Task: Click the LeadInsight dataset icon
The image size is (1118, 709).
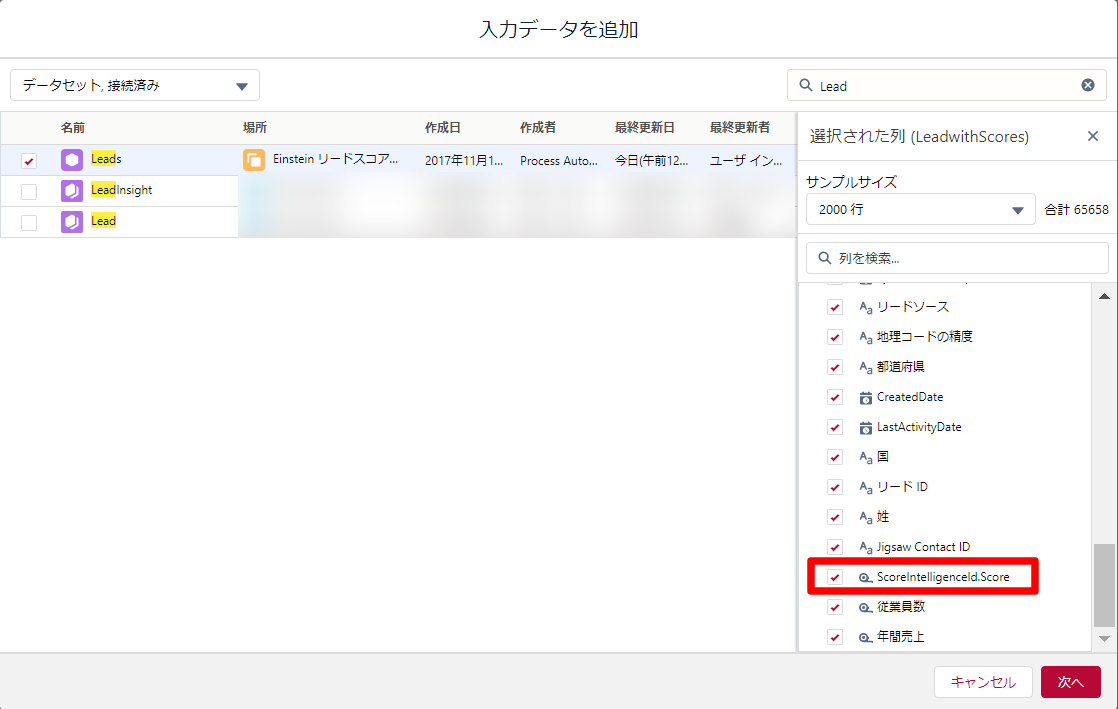Action: pyautogui.click(x=72, y=191)
